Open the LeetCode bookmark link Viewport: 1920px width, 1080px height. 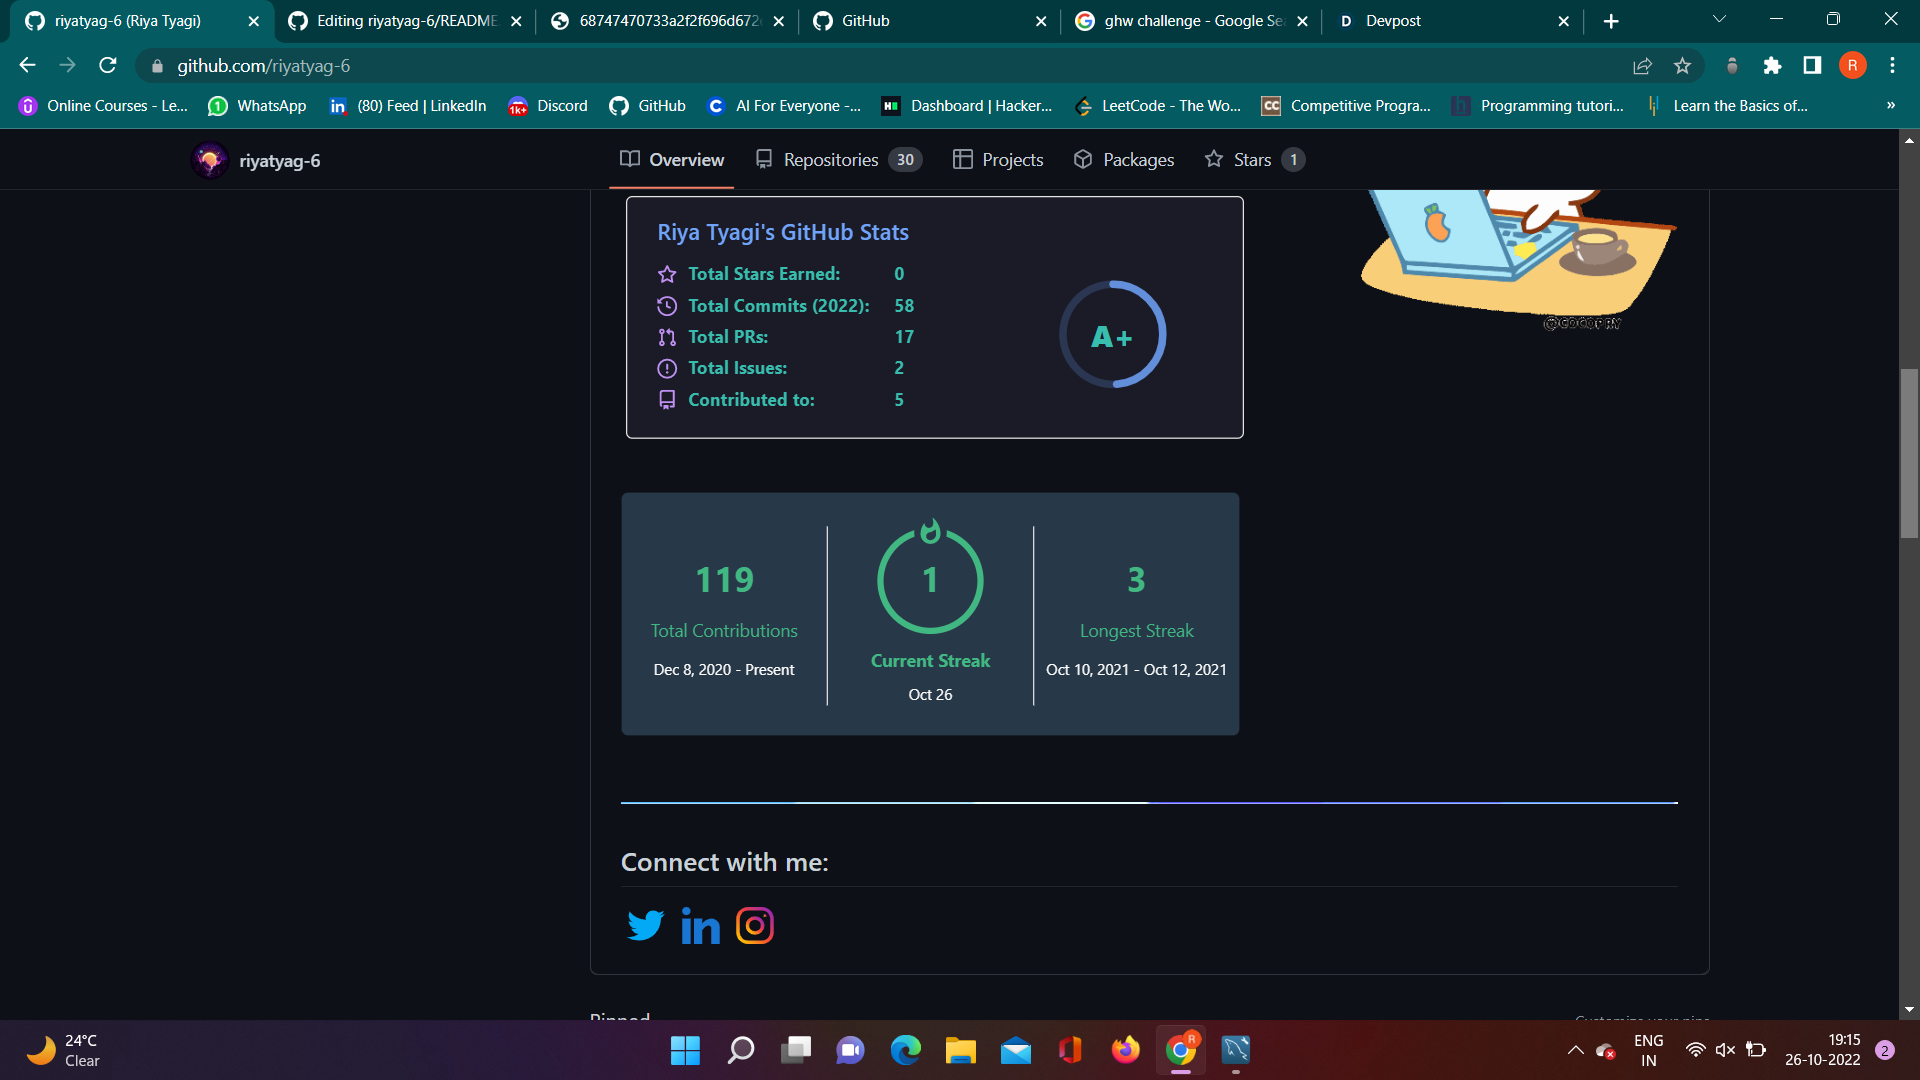tap(1158, 106)
